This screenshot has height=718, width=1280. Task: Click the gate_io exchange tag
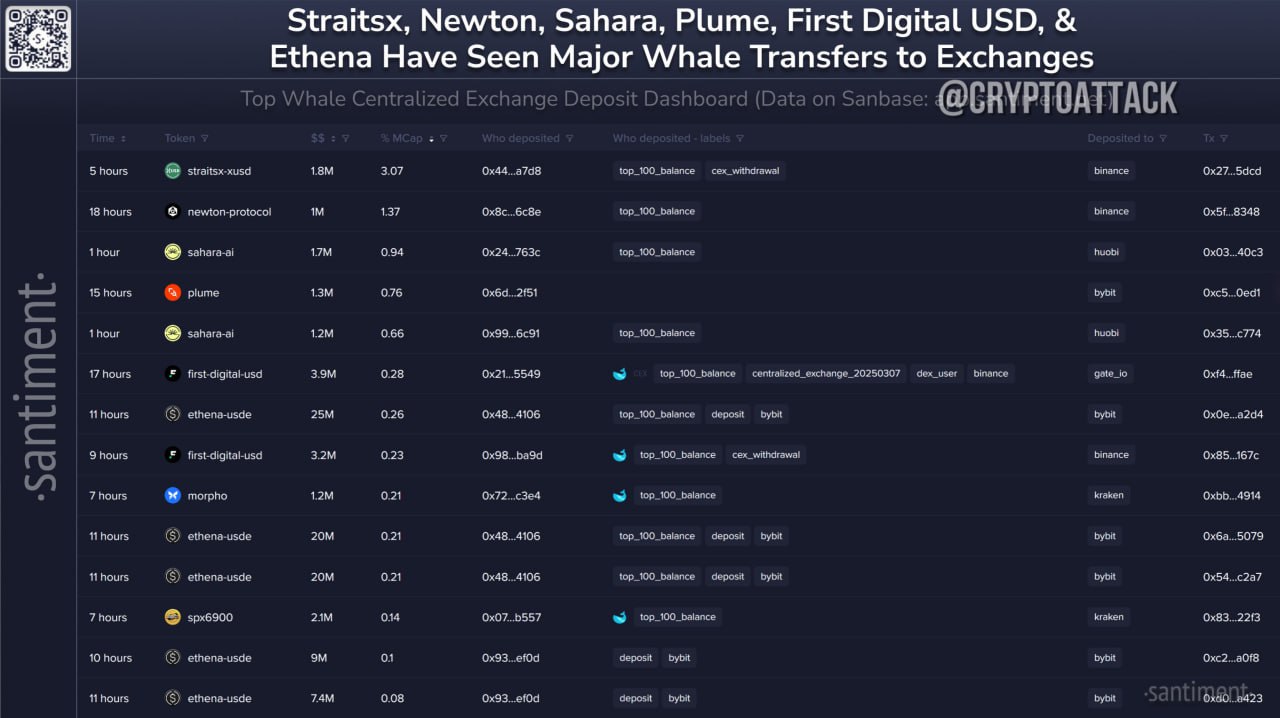tap(1110, 374)
